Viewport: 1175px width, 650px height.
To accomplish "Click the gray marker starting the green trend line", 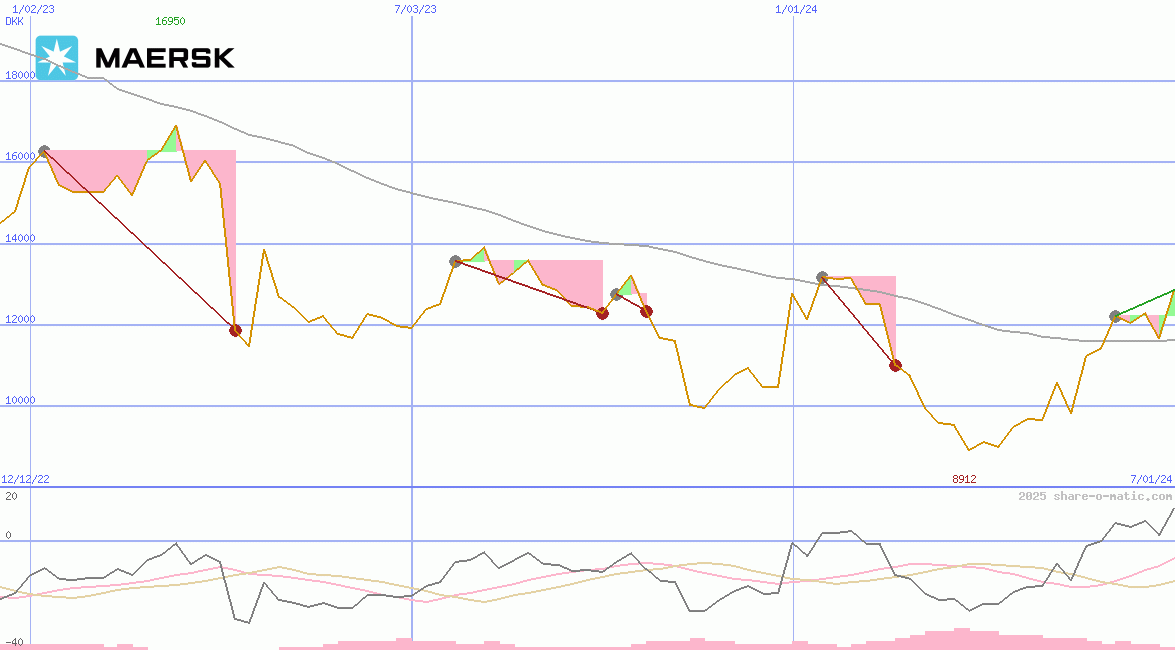I will point(1115,316).
